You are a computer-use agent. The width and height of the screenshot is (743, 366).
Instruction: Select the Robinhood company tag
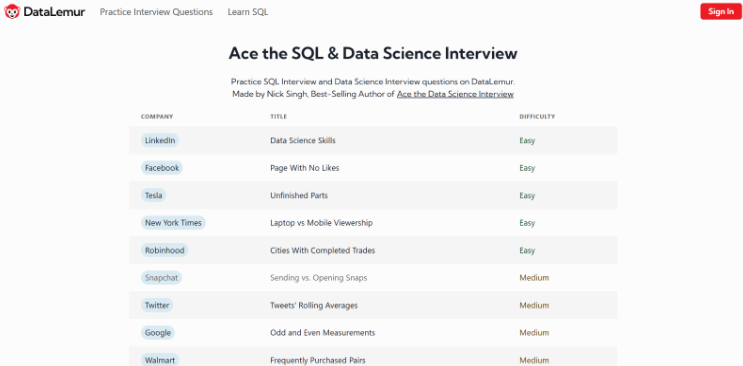pos(164,250)
